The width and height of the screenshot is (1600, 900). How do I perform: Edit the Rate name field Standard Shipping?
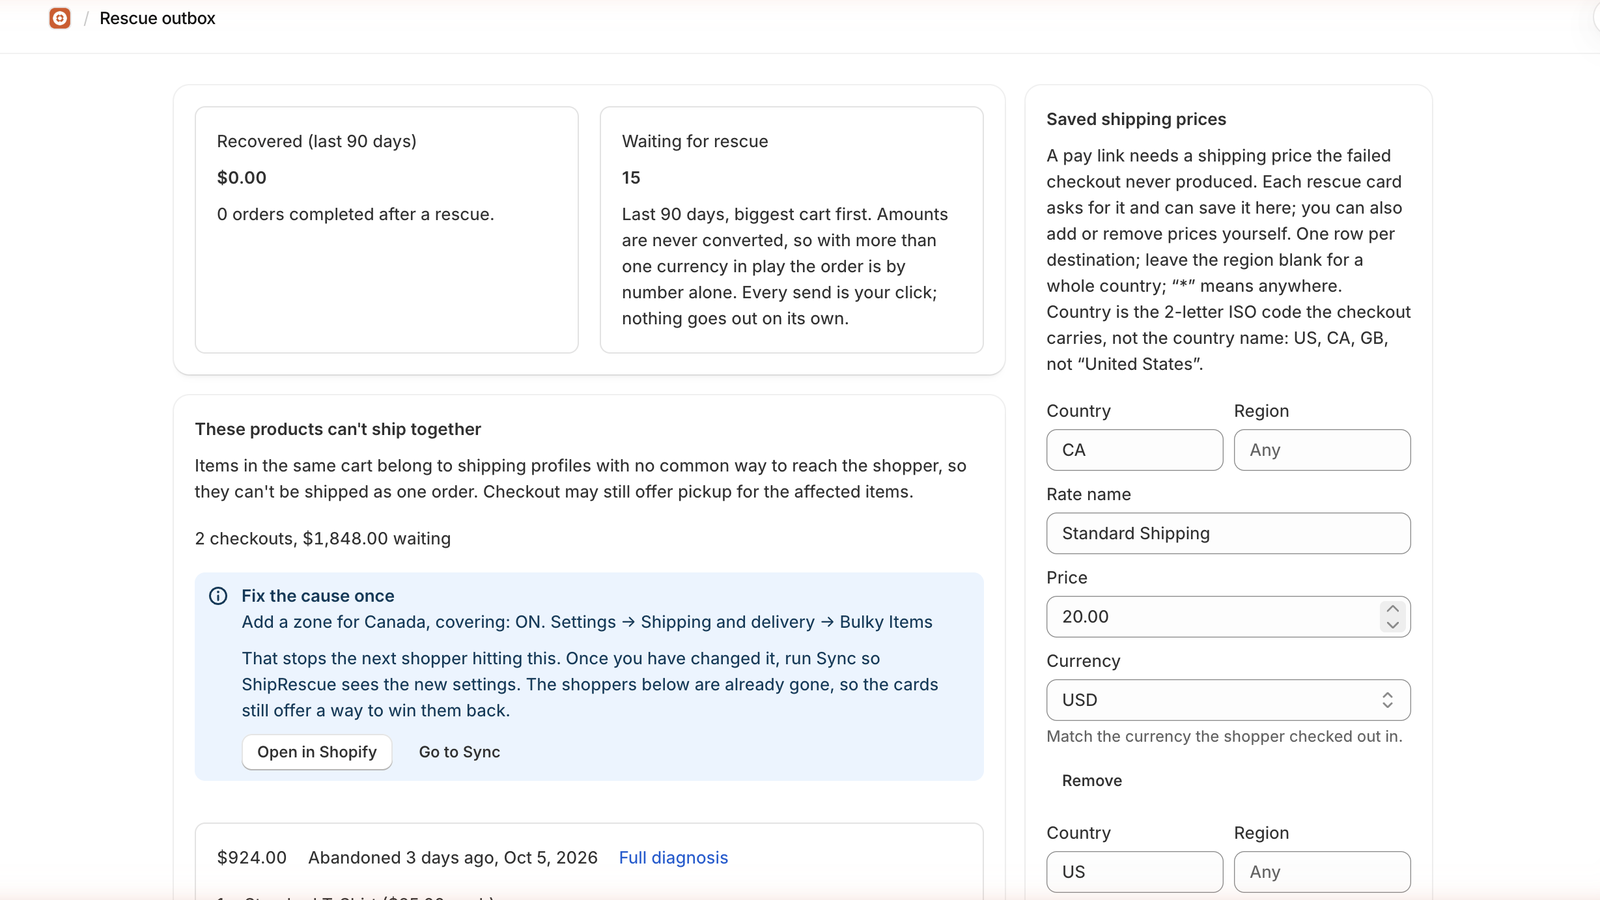[x=1228, y=533]
